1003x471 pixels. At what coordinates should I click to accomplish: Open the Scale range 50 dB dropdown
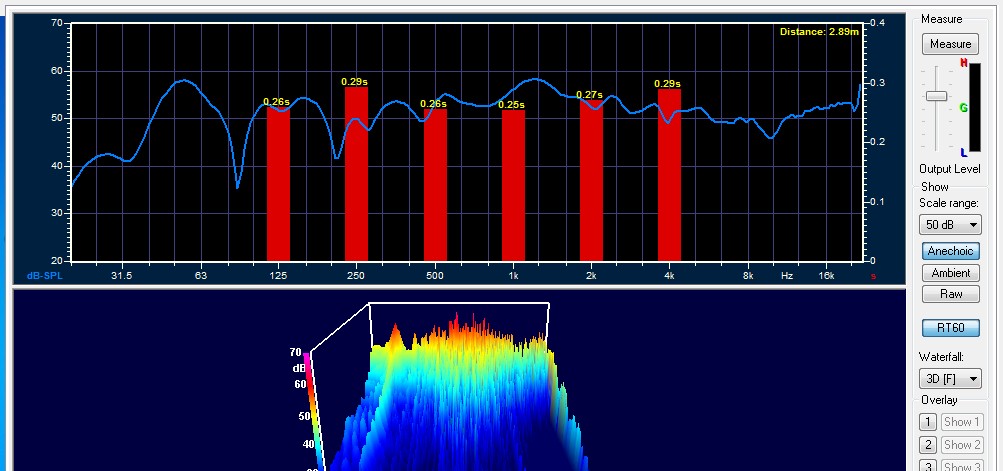[x=950, y=224]
